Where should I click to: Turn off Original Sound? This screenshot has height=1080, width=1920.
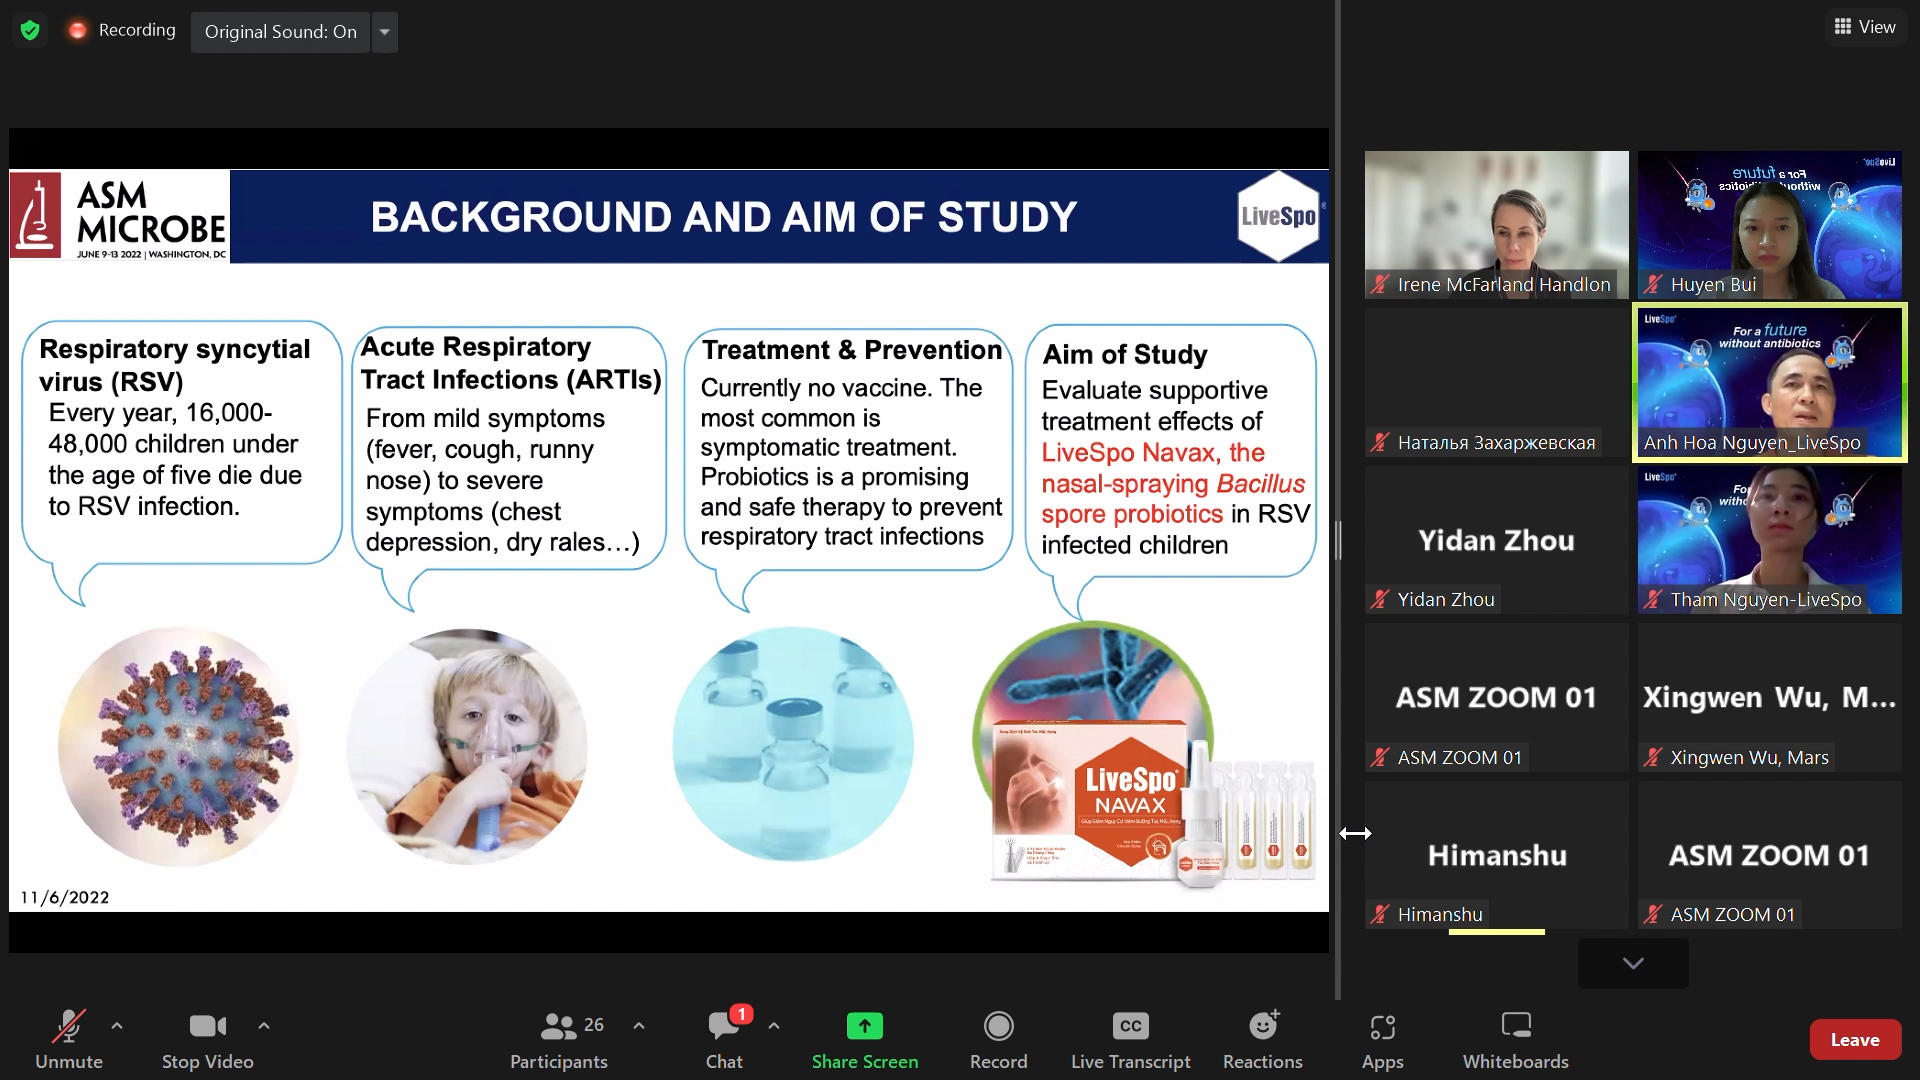tap(281, 32)
